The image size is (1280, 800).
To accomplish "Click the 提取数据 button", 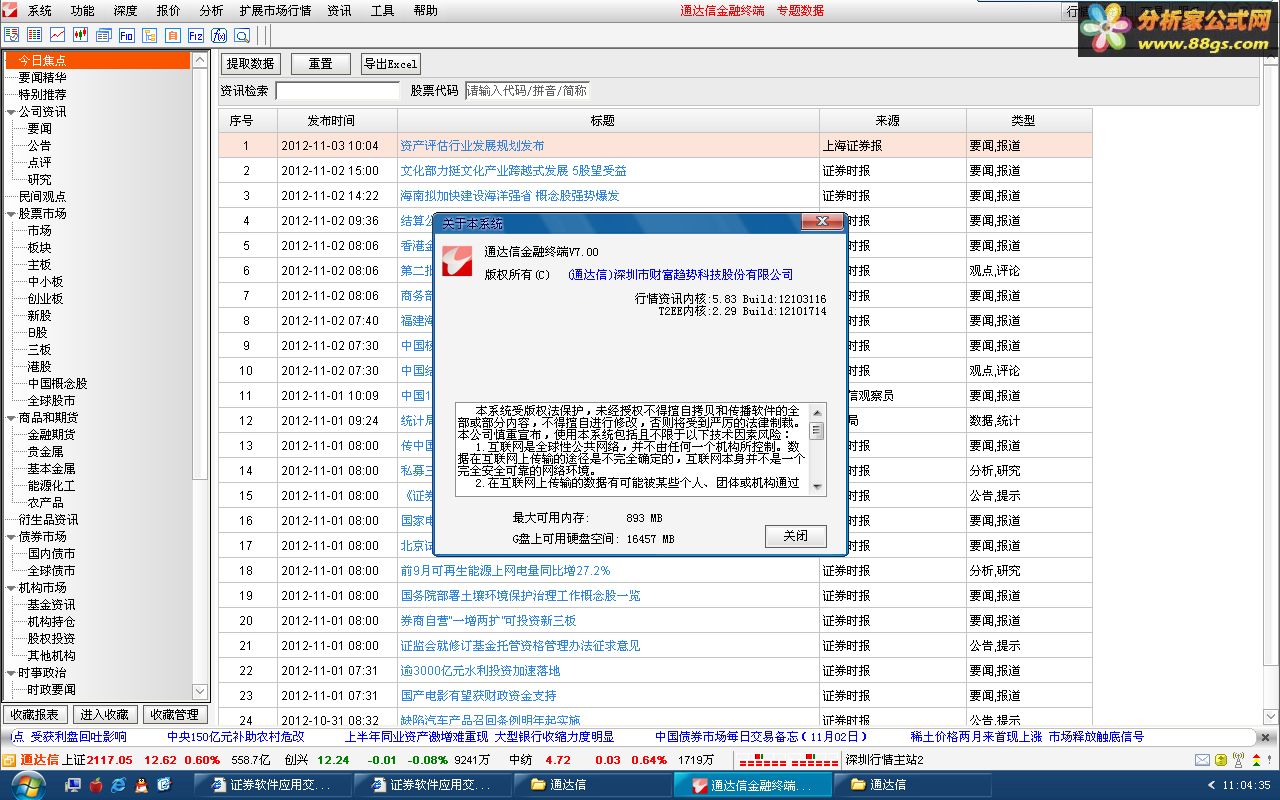I will 250,64.
